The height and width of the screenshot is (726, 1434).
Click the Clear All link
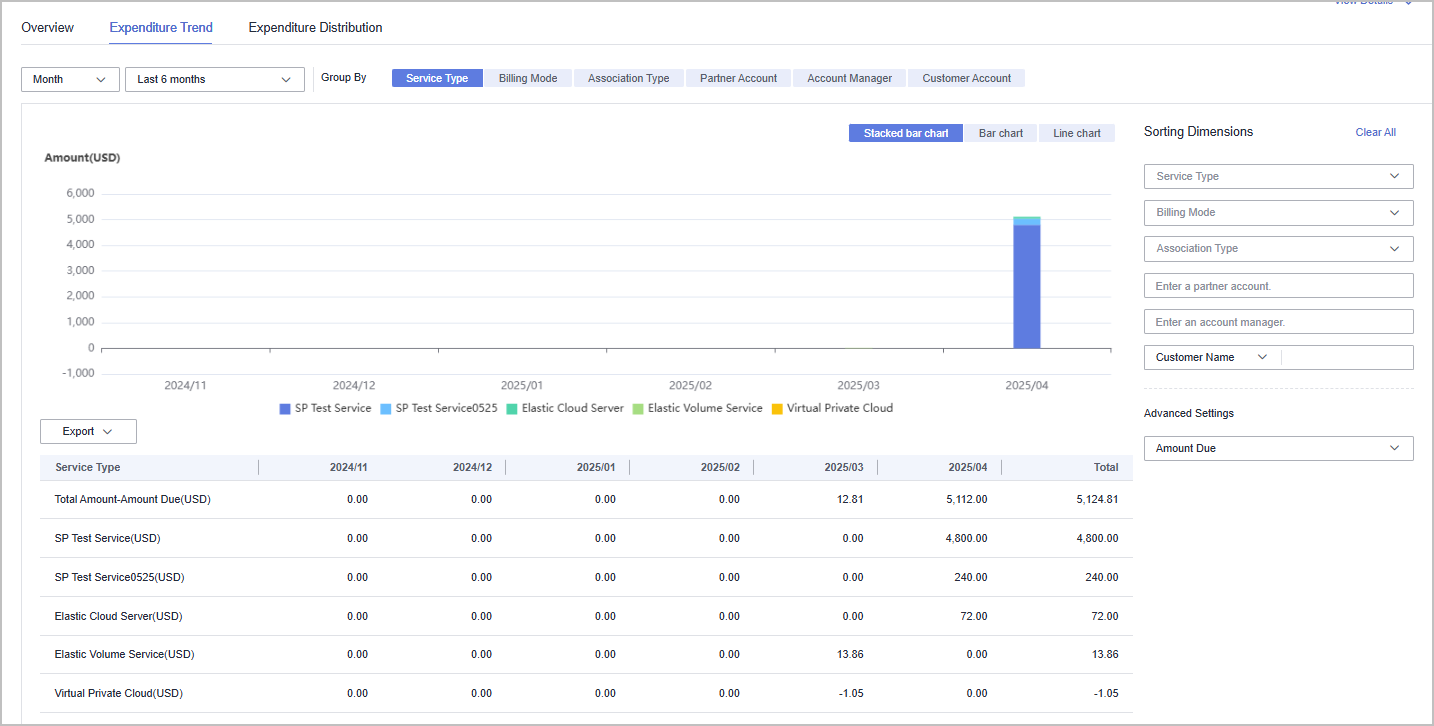pyautogui.click(x=1375, y=132)
